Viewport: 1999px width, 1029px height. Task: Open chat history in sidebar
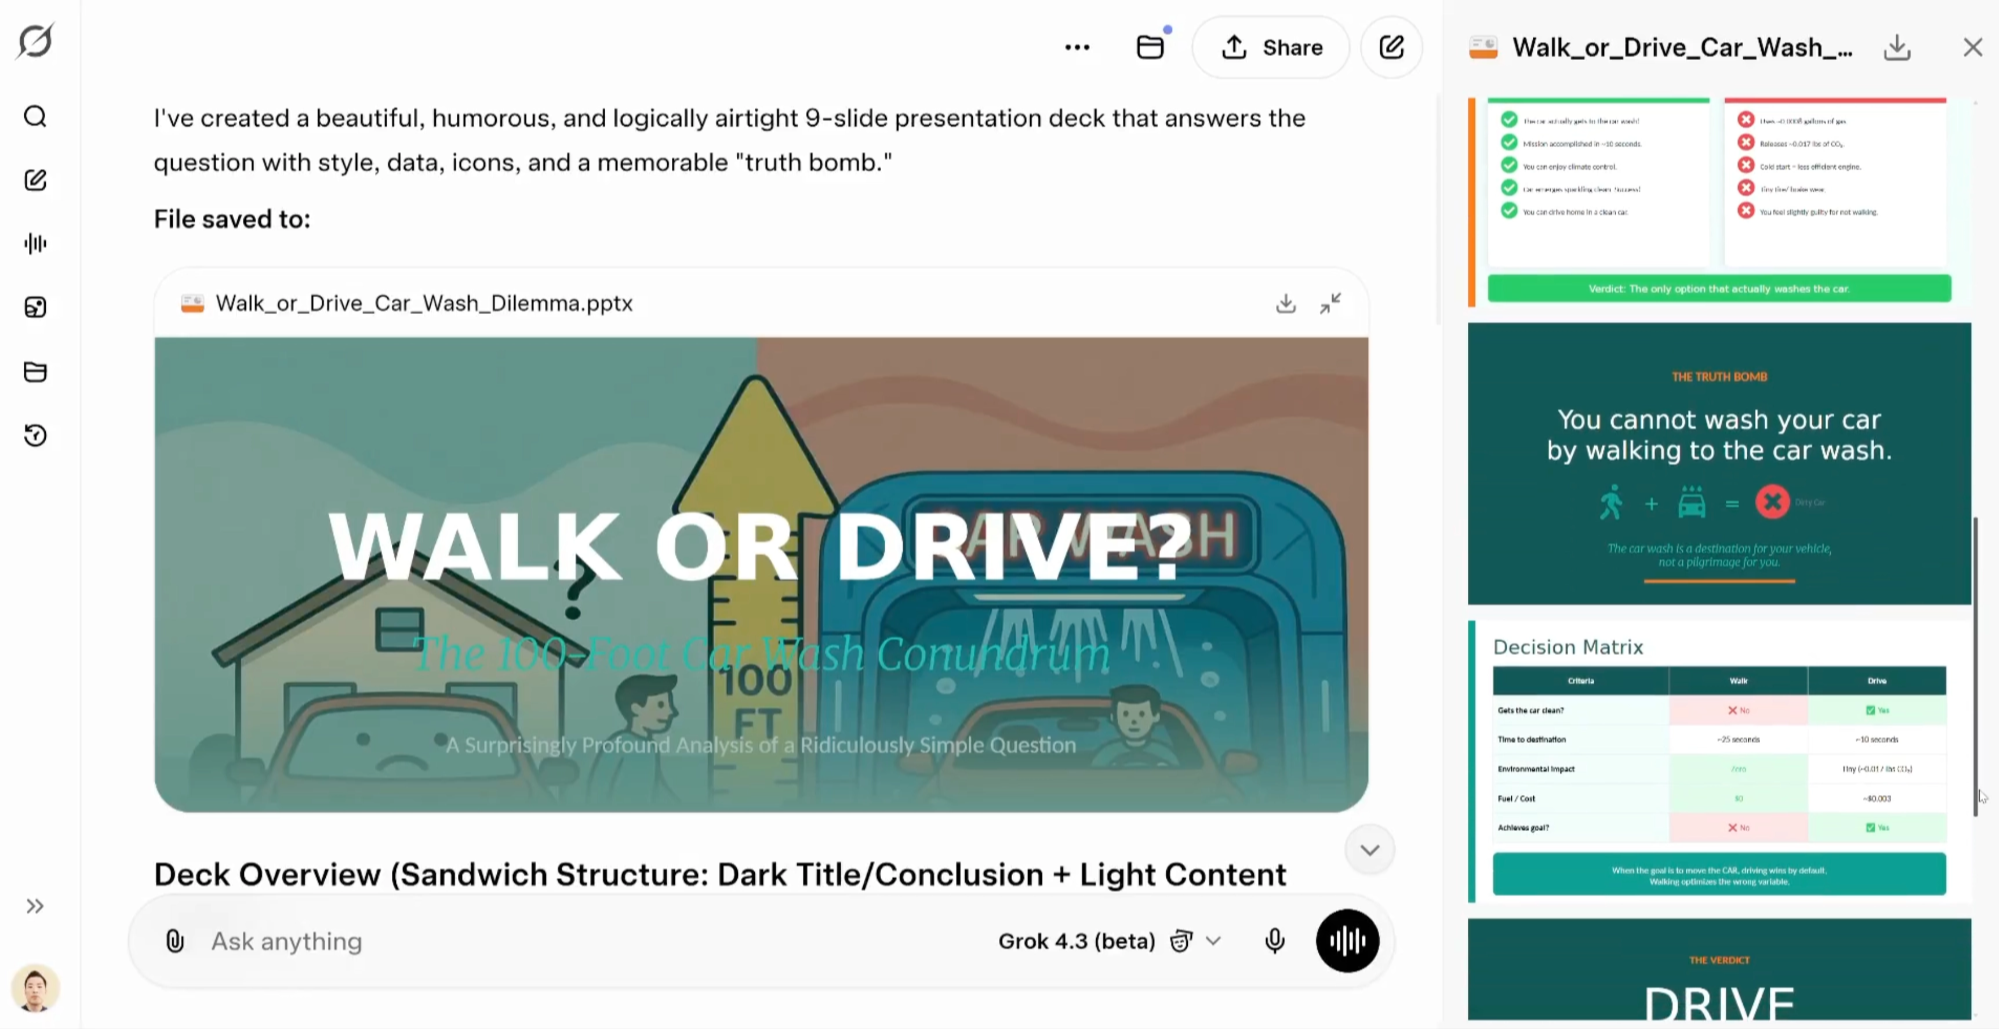click(x=36, y=435)
